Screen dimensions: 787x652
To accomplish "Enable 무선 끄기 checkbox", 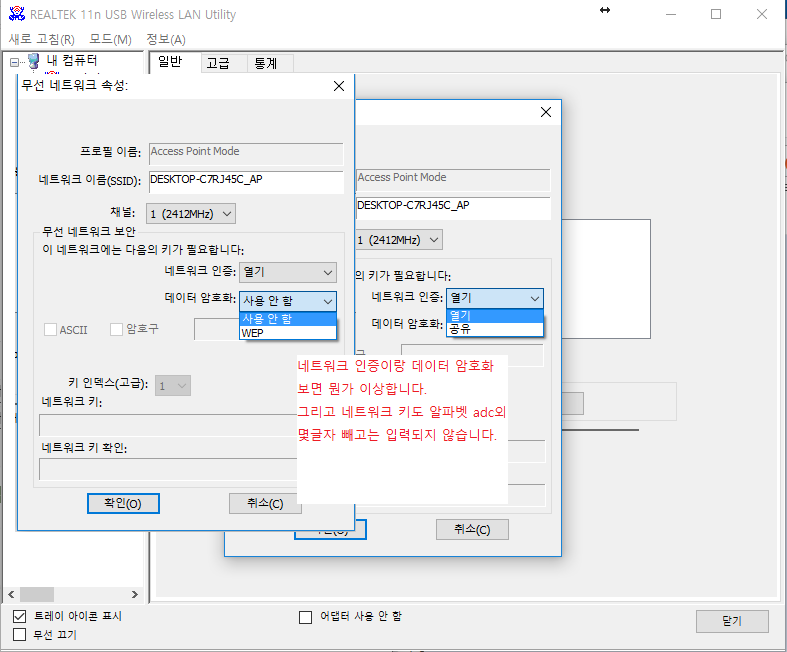I will [x=20, y=634].
